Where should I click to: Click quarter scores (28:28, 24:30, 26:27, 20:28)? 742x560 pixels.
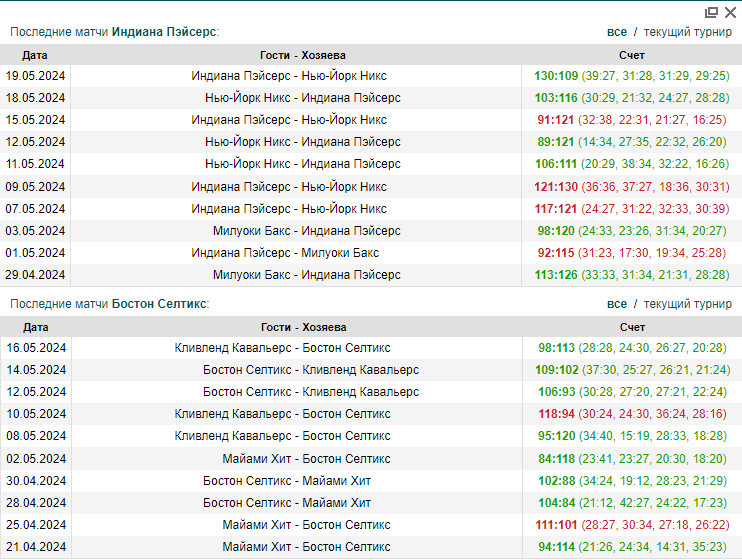pyautogui.click(x=652, y=348)
